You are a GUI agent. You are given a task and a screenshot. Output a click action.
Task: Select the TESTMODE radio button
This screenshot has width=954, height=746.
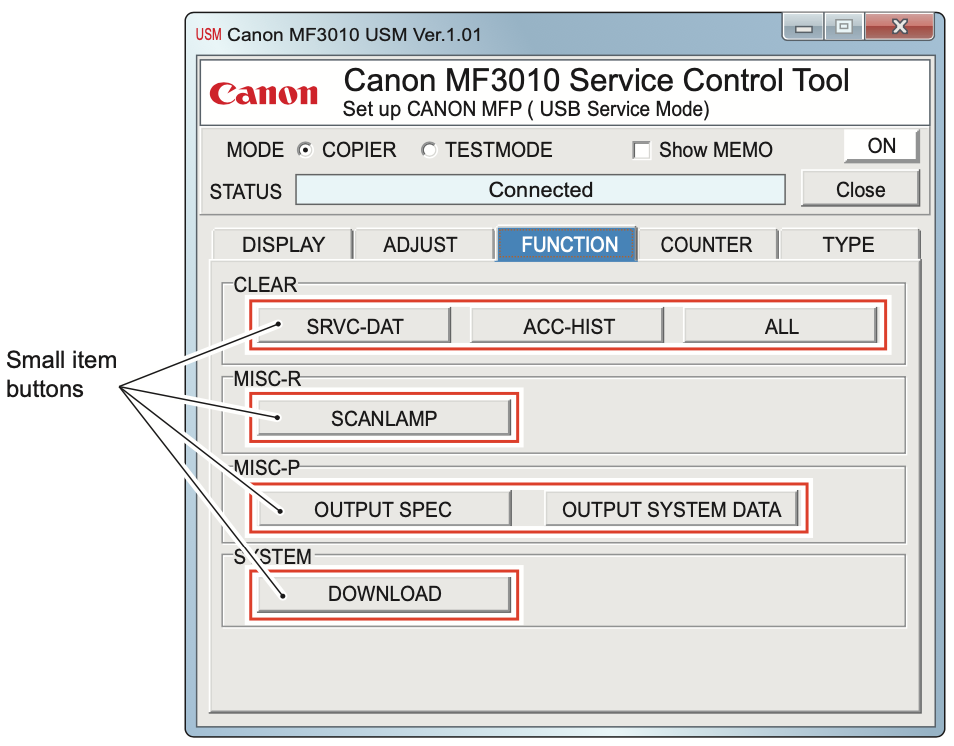429,150
